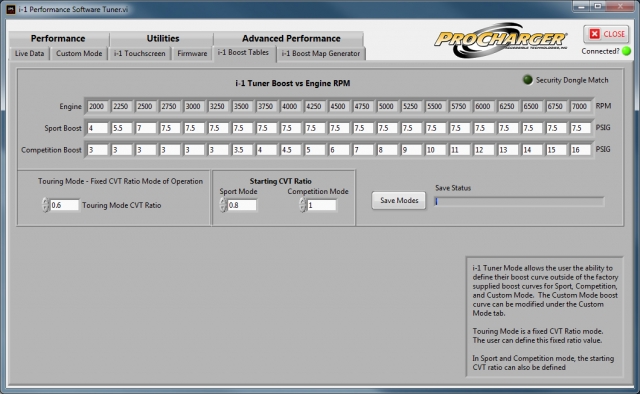Open the Custom Mode tab
Screen dimensions: 640x394
(x=79, y=53)
